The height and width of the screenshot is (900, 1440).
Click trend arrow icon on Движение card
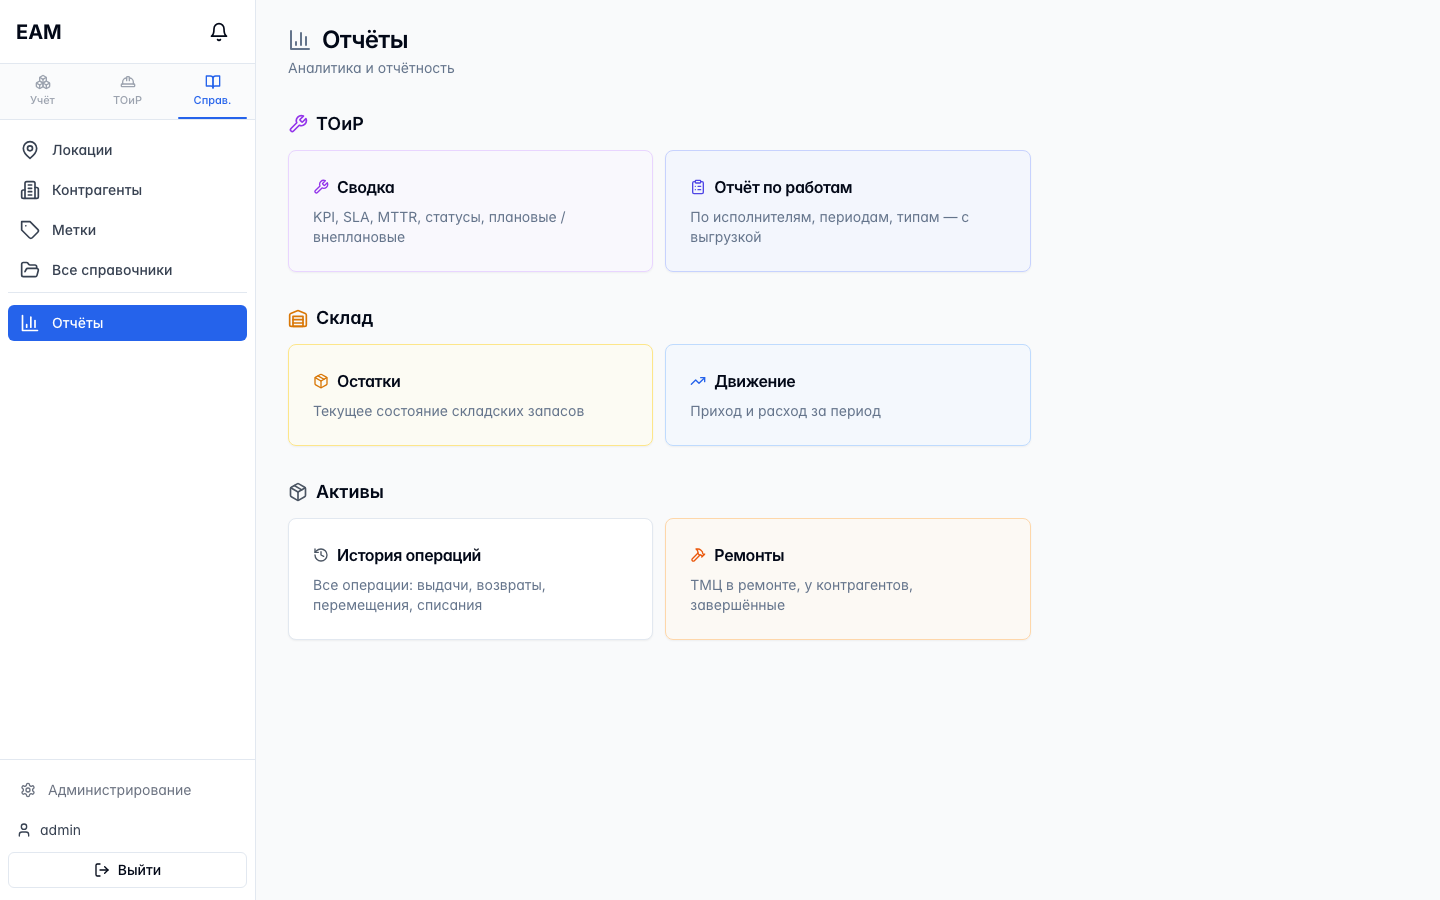click(698, 381)
